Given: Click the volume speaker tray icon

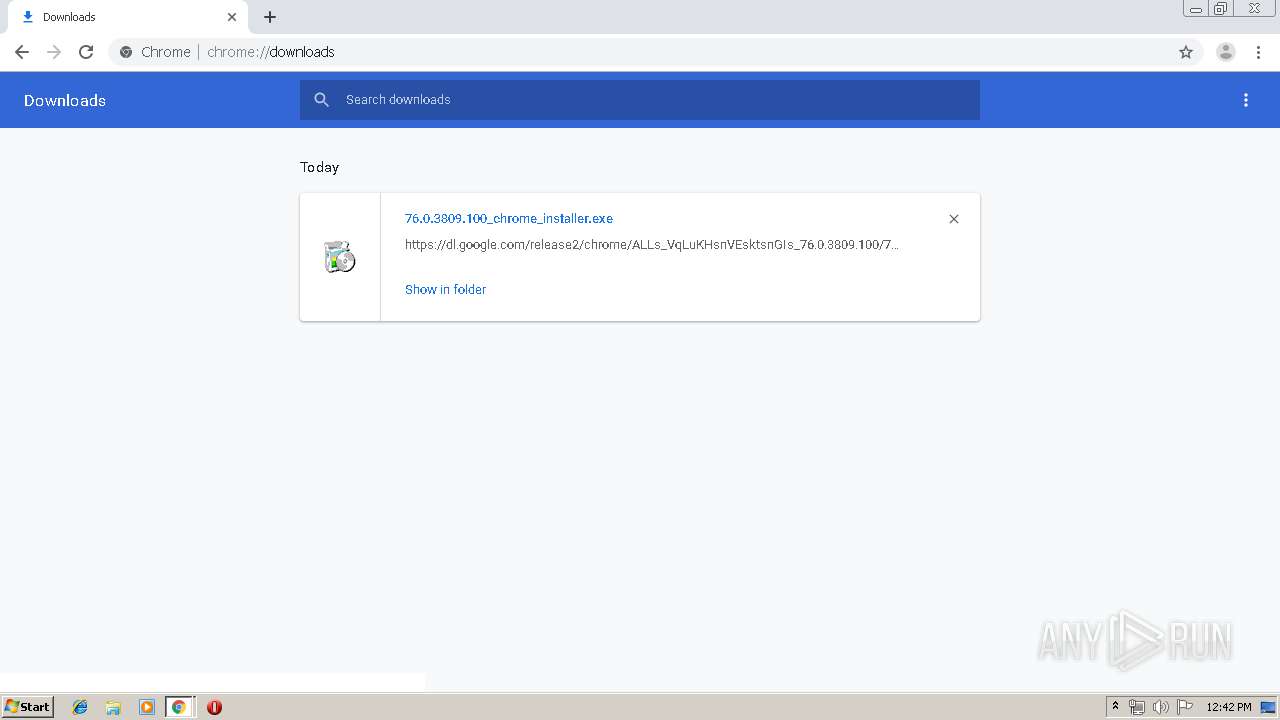Looking at the screenshot, I should 1161,707.
